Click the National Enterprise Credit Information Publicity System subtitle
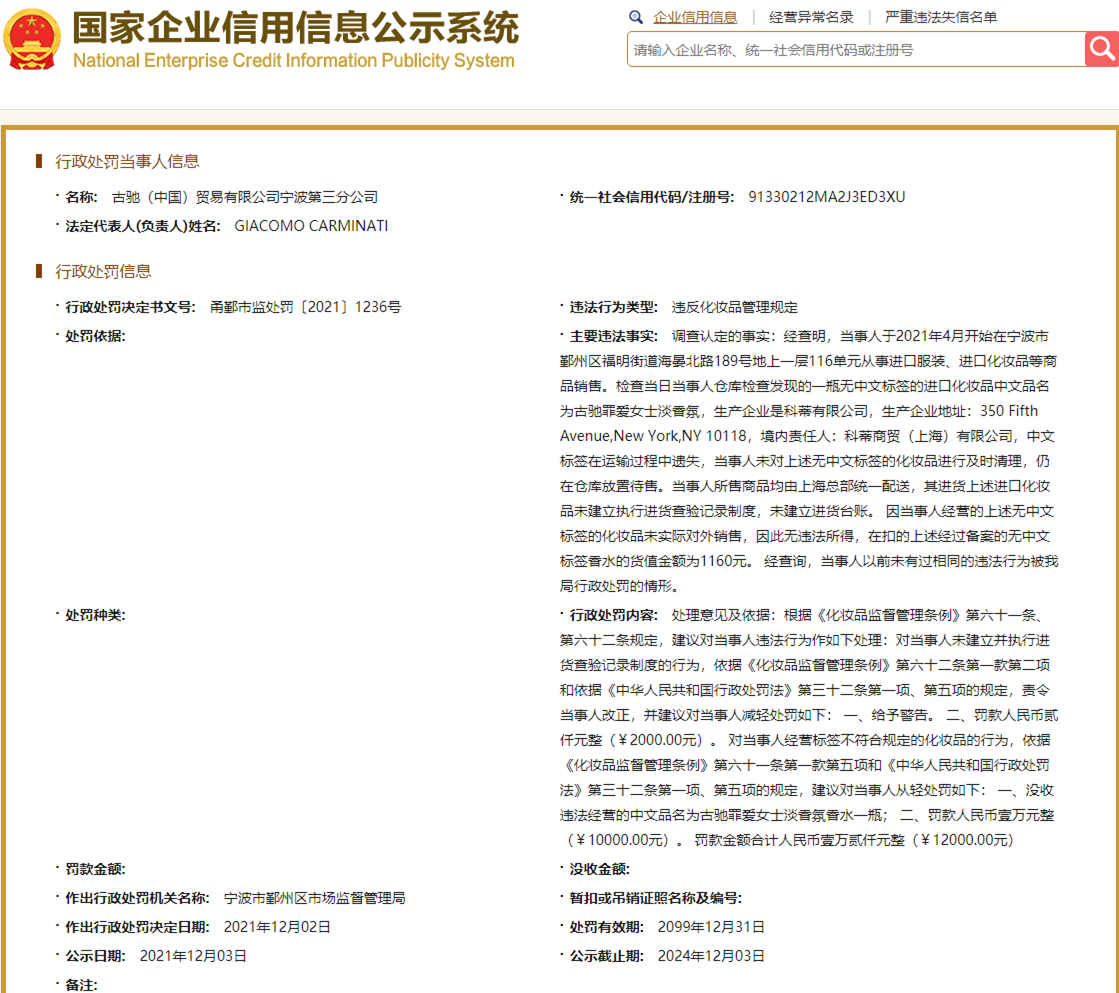The height and width of the screenshot is (993, 1119). click(293, 61)
